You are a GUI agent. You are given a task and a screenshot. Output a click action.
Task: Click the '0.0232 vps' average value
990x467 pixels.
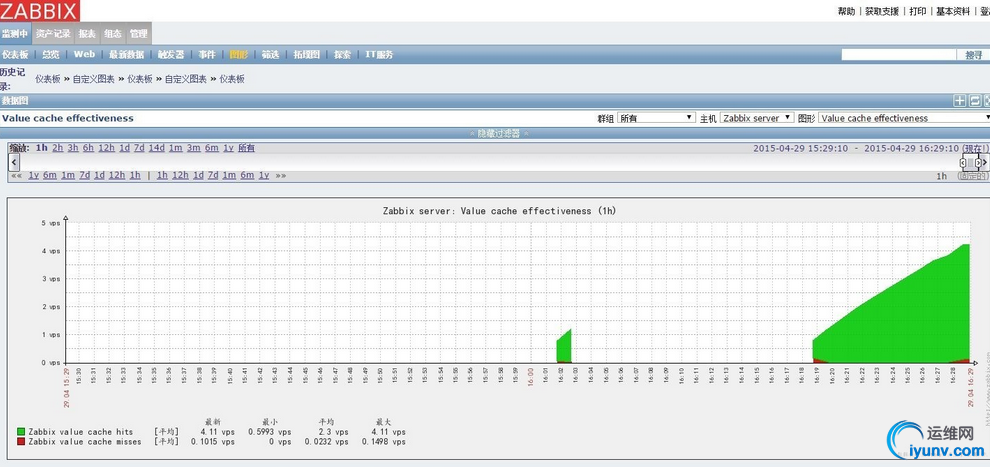(x=326, y=442)
